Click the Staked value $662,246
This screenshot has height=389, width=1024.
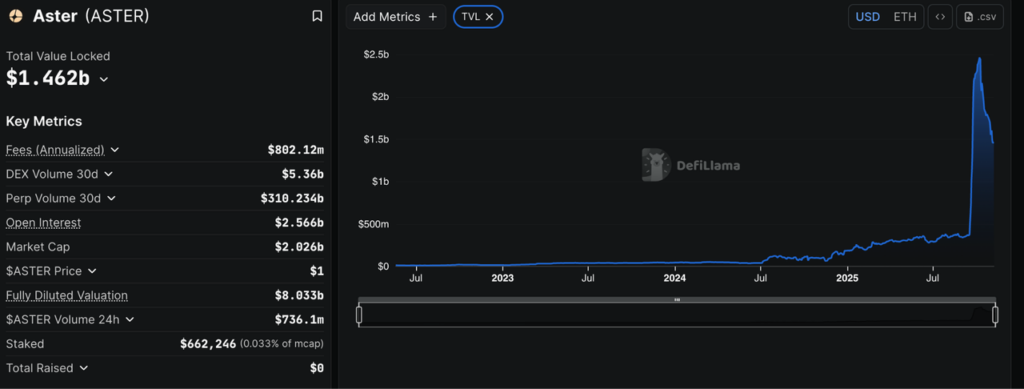[208, 344]
